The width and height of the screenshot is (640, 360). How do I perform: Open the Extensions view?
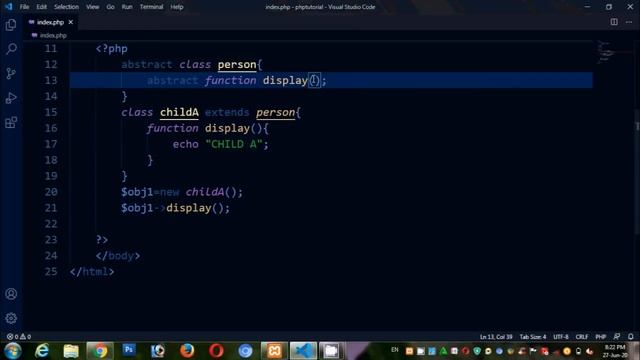pos(11,122)
